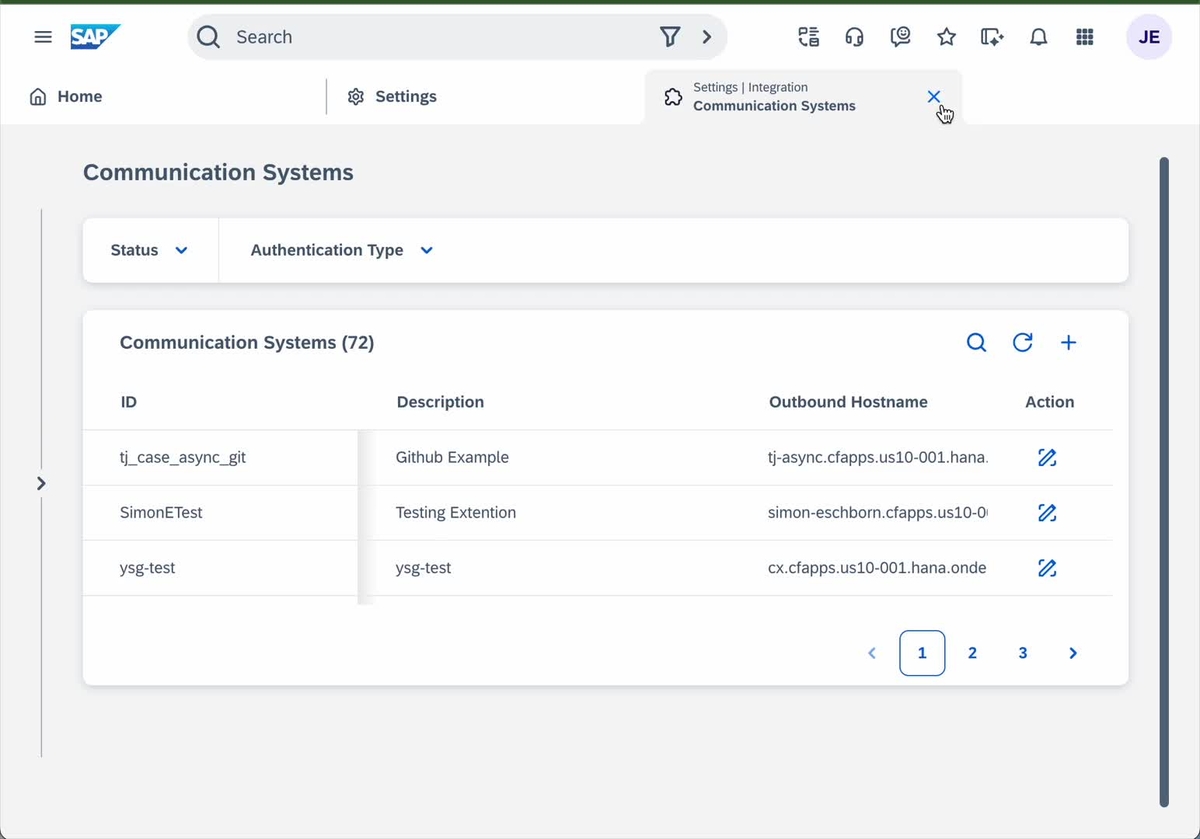Go to page 2 of results
Image resolution: width=1200 pixels, height=839 pixels.
(972, 653)
